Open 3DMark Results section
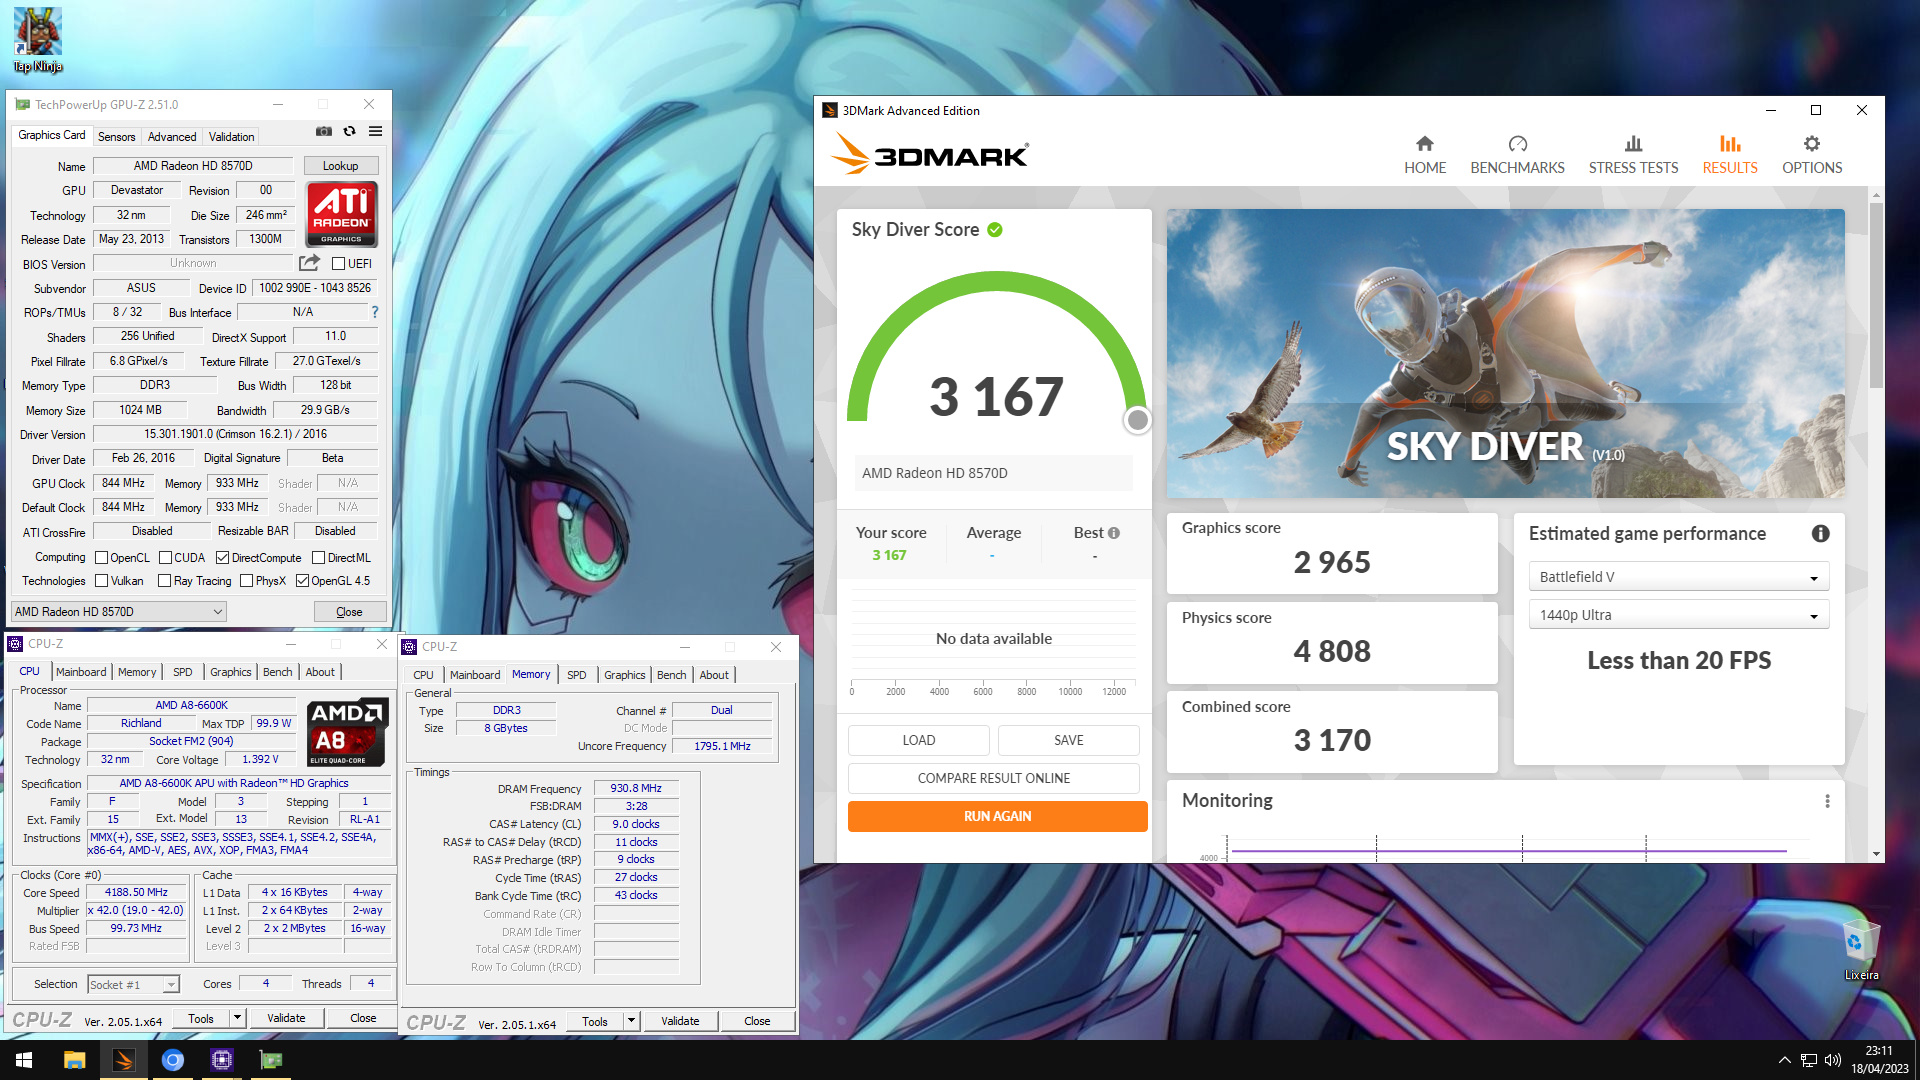 click(1730, 155)
